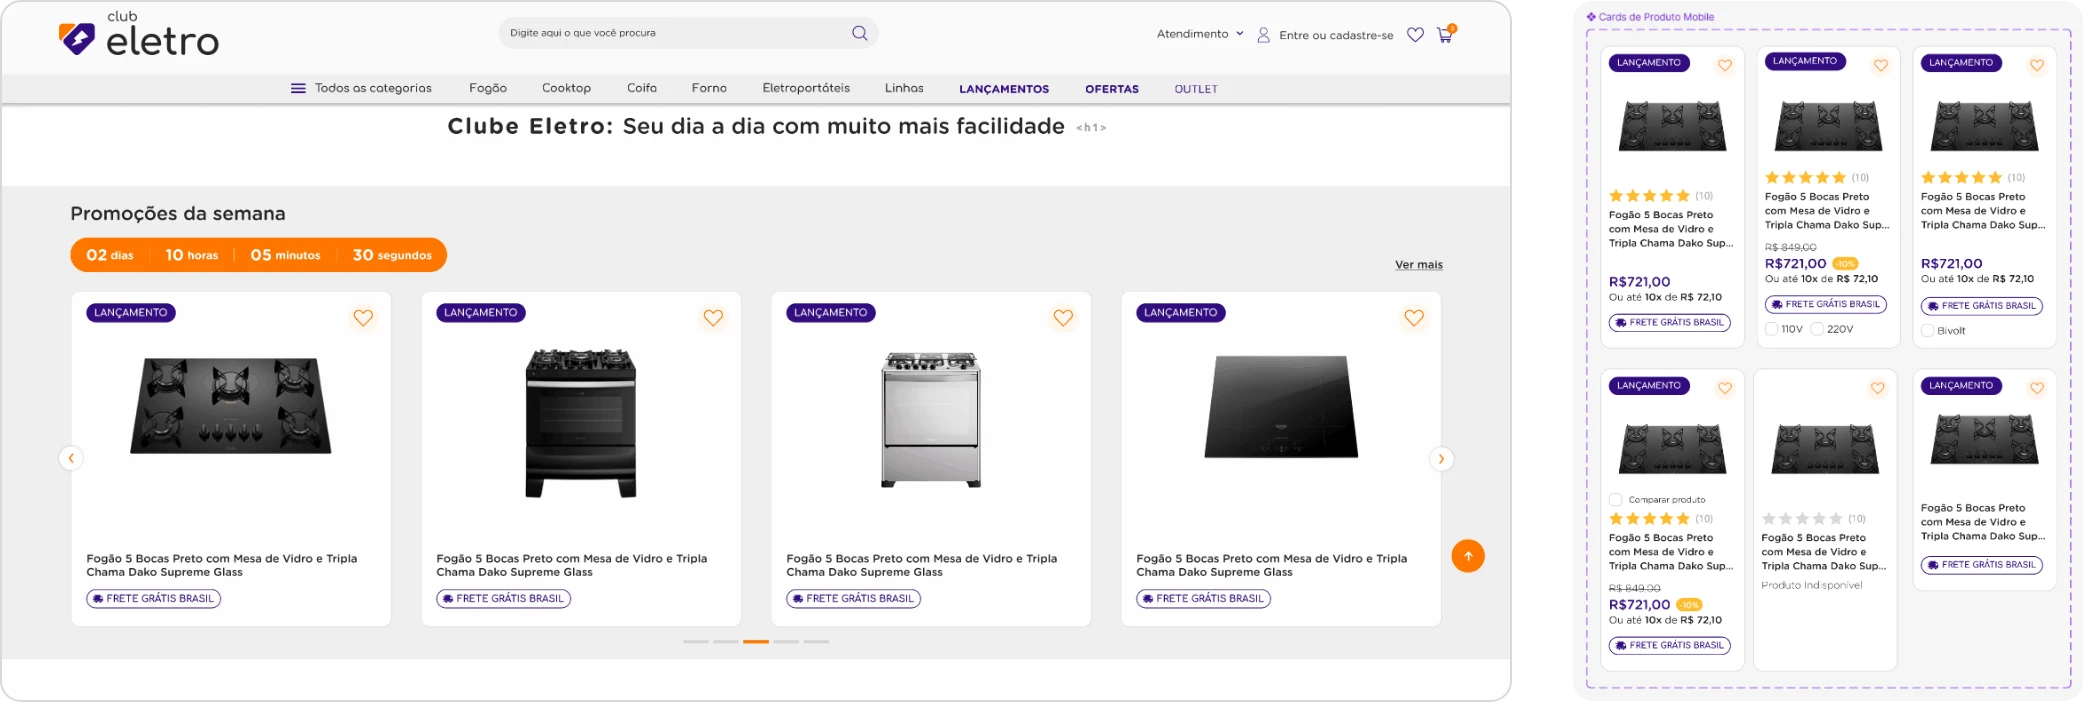Click the magnifier search icon
Screen dimensions: 2084x702
(x=859, y=33)
